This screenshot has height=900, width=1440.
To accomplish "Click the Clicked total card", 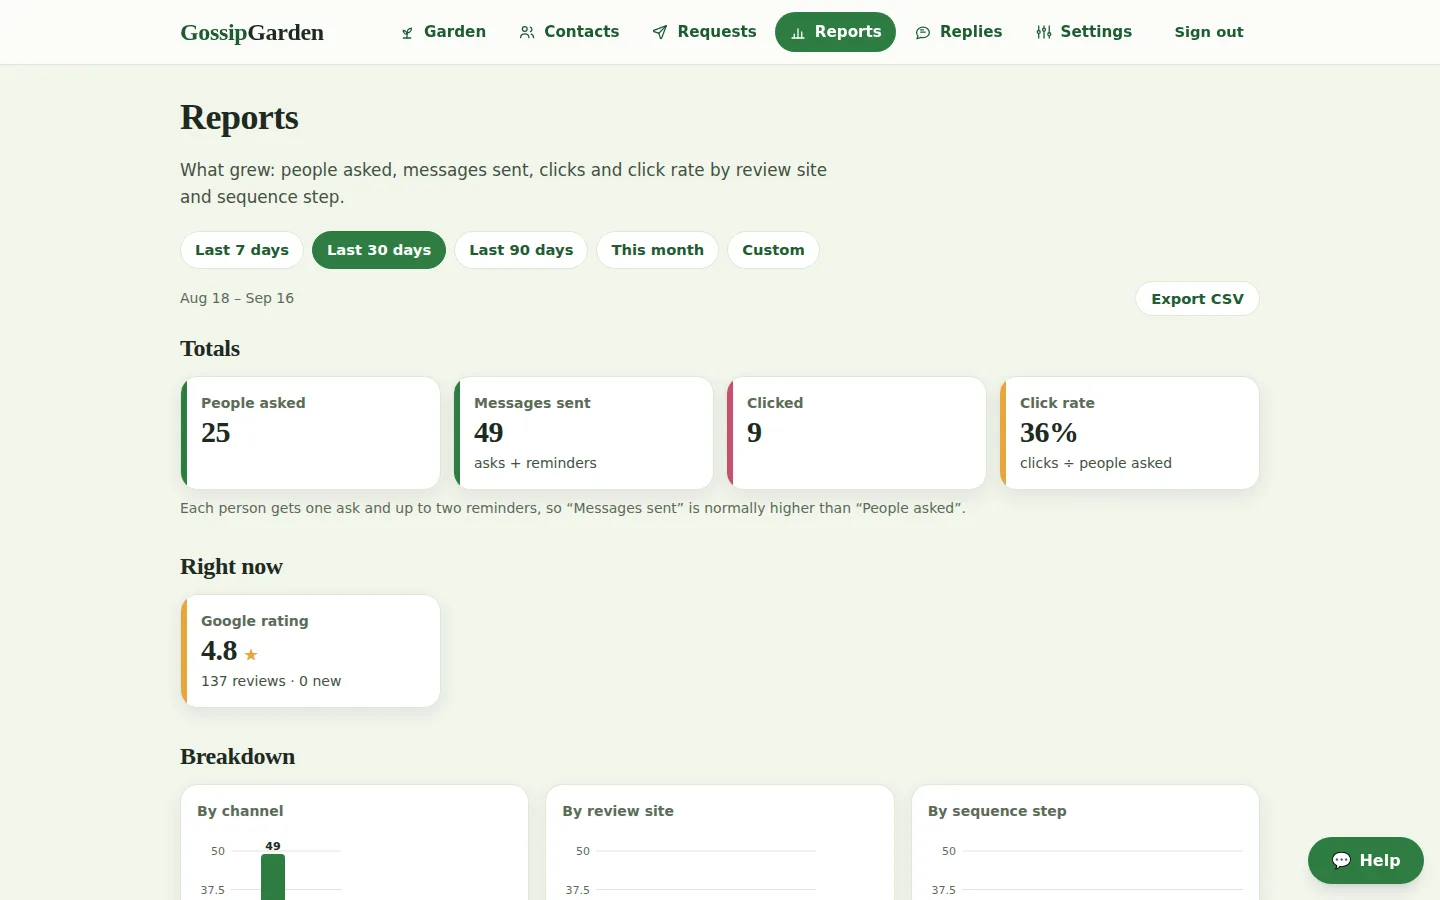I will click(x=857, y=433).
